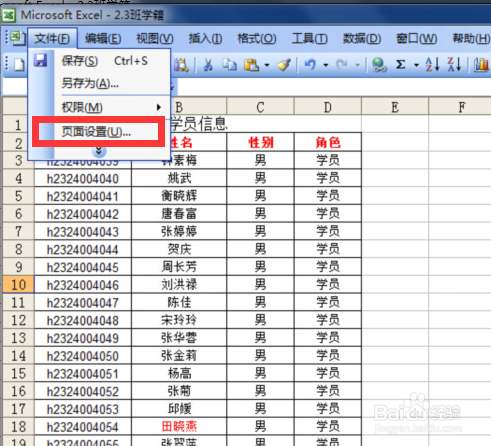
Task: Click the Copy icon in toolbar
Action: coord(230,64)
